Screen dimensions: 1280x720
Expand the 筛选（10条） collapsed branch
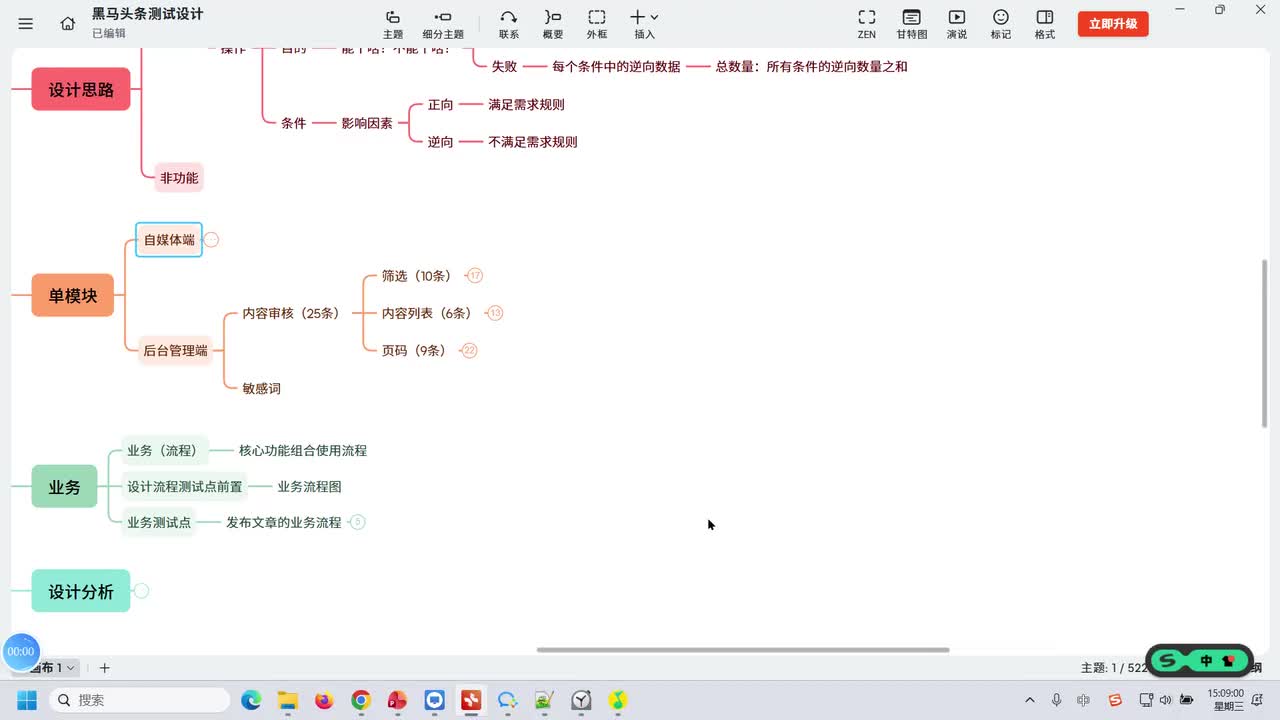pos(475,276)
